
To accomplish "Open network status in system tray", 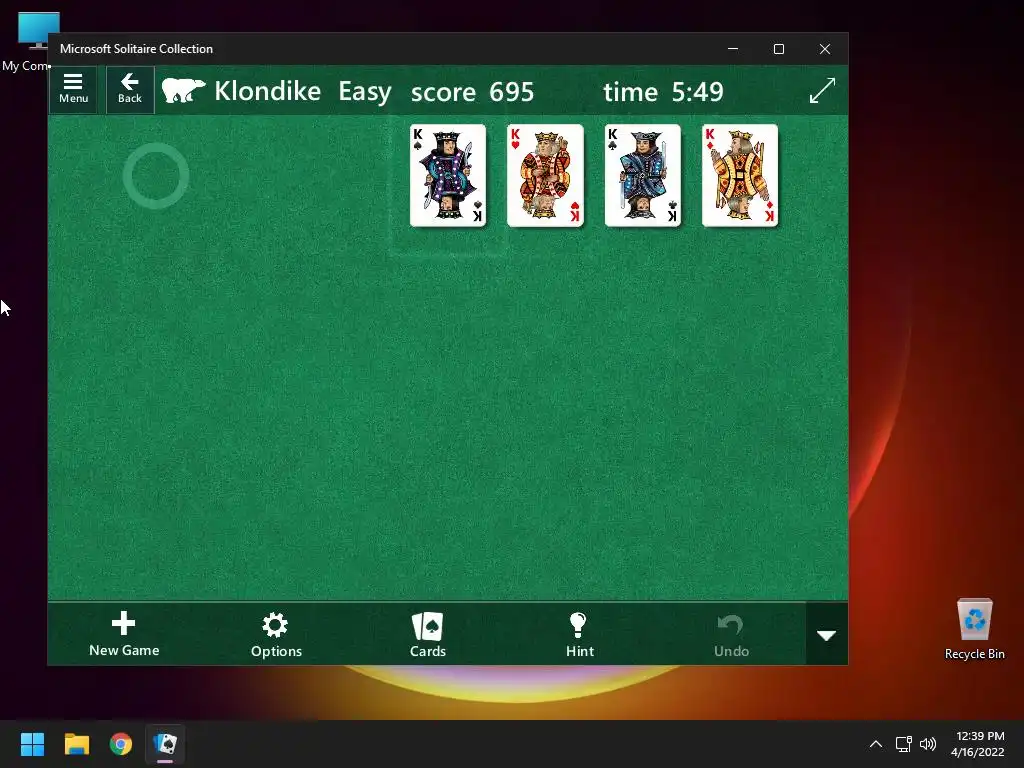I will [x=903, y=744].
